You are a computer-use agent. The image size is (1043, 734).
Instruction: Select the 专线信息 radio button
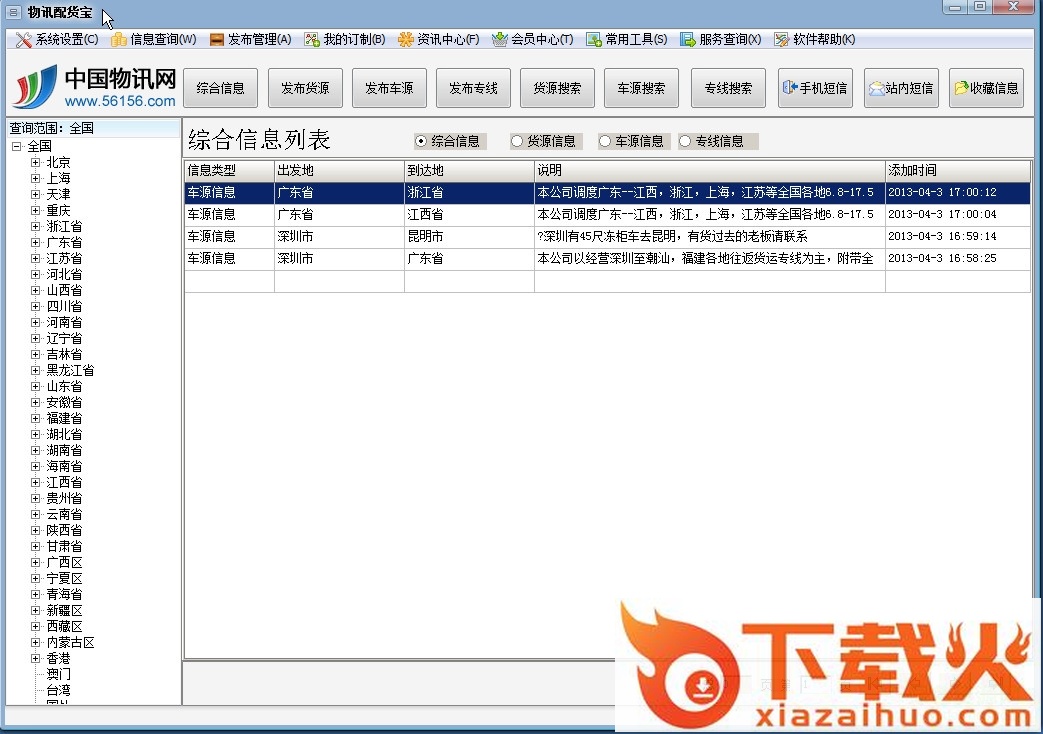click(x=685, y=141)
